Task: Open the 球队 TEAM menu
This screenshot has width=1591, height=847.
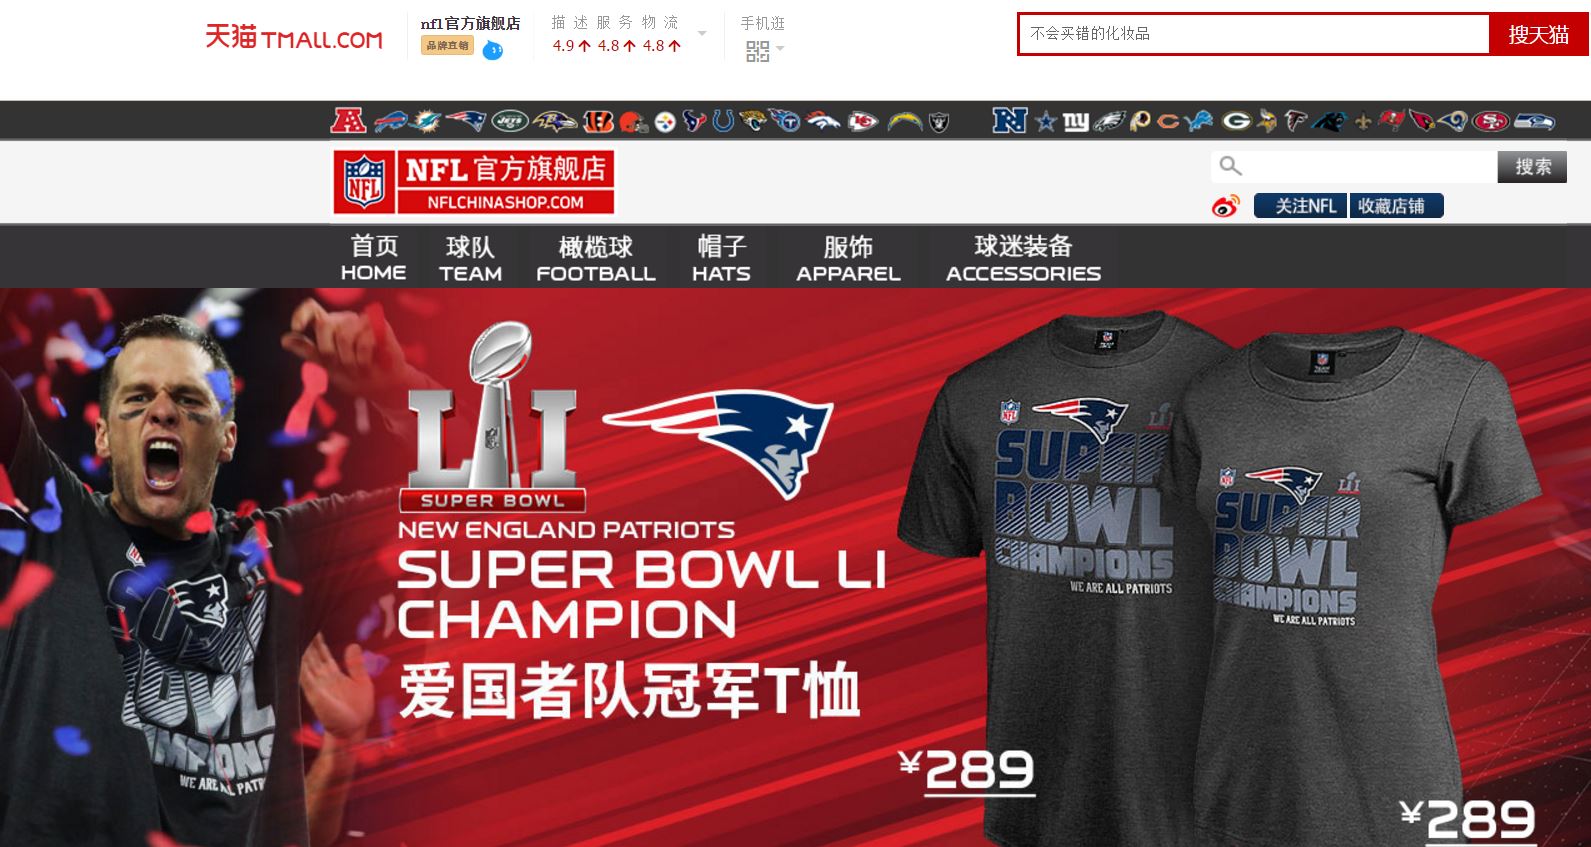Action: click(470, 258)
